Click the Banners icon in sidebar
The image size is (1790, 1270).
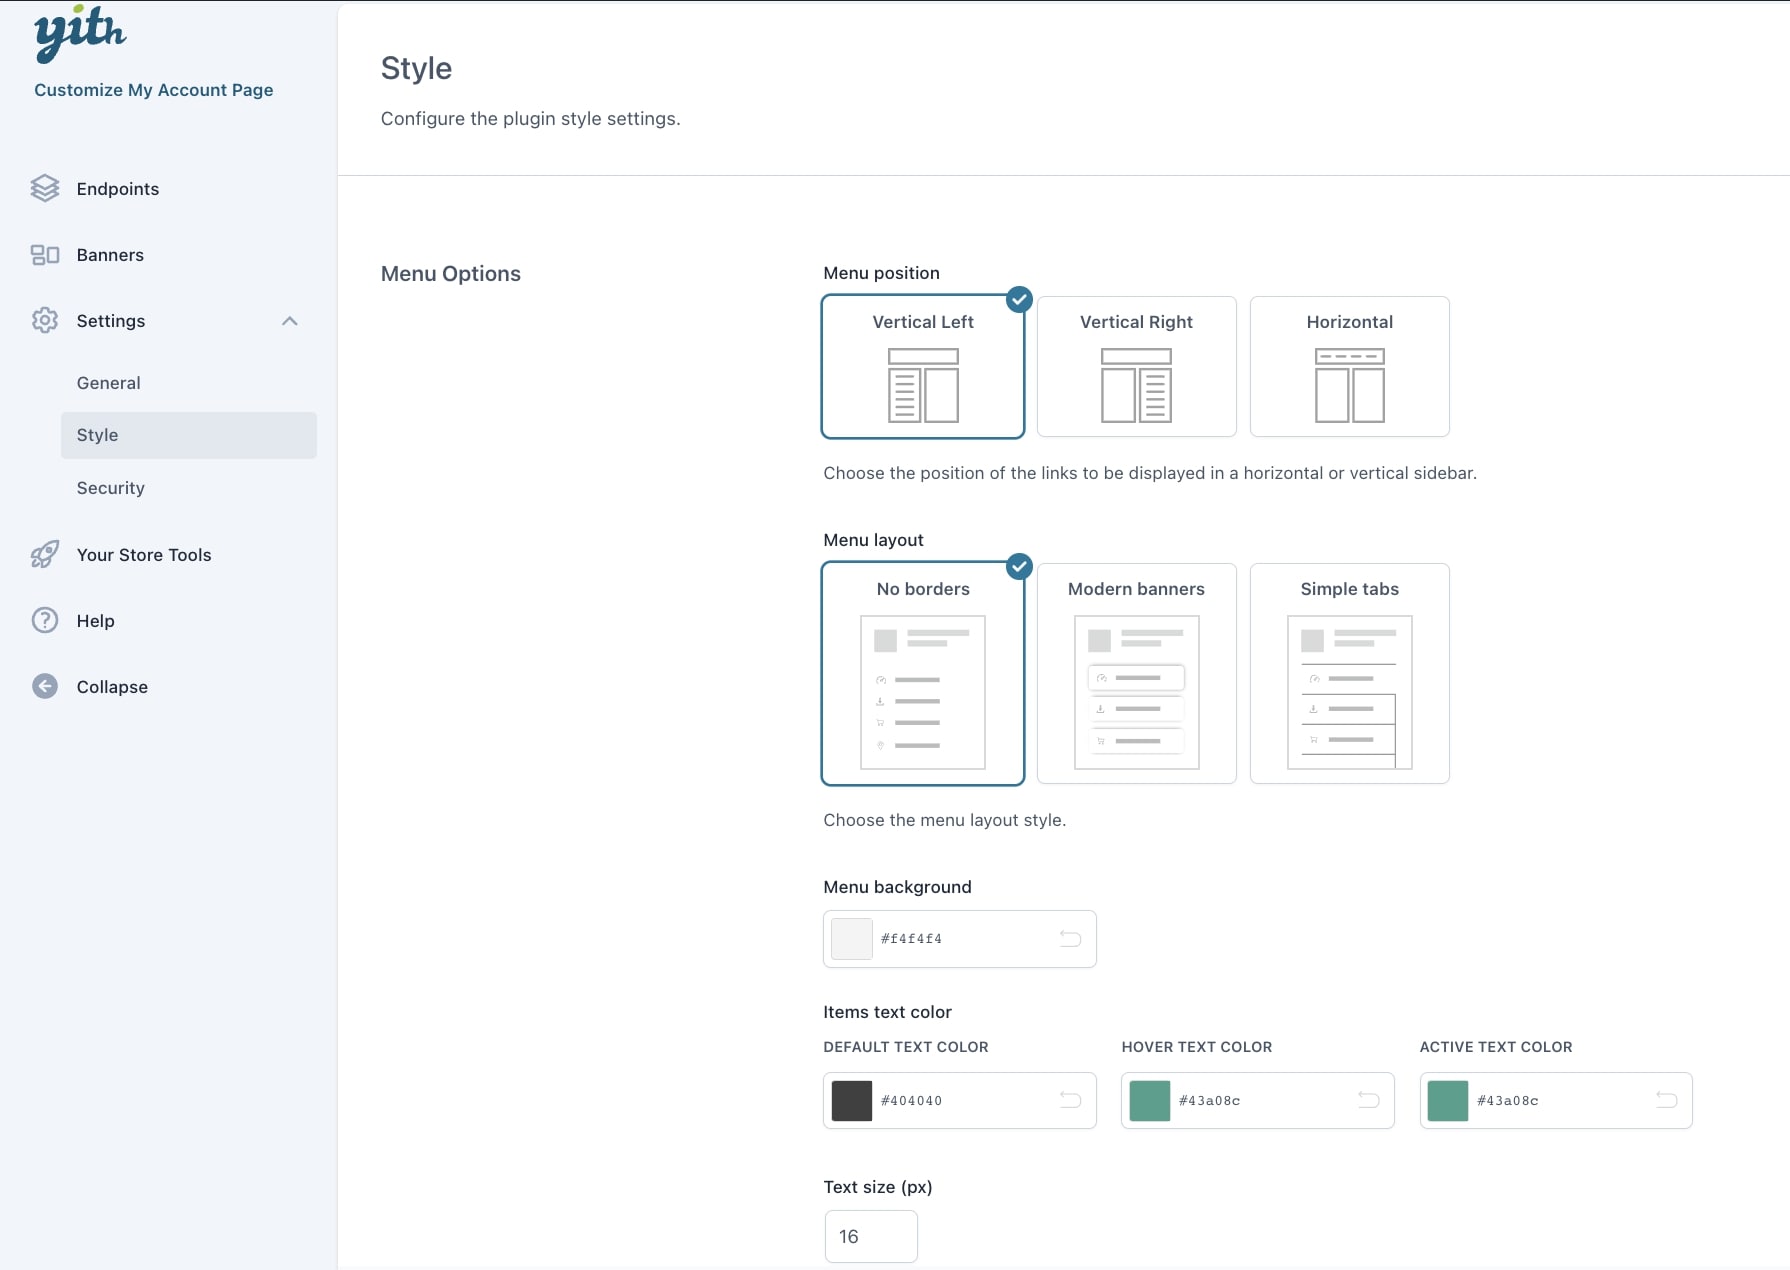45,255
